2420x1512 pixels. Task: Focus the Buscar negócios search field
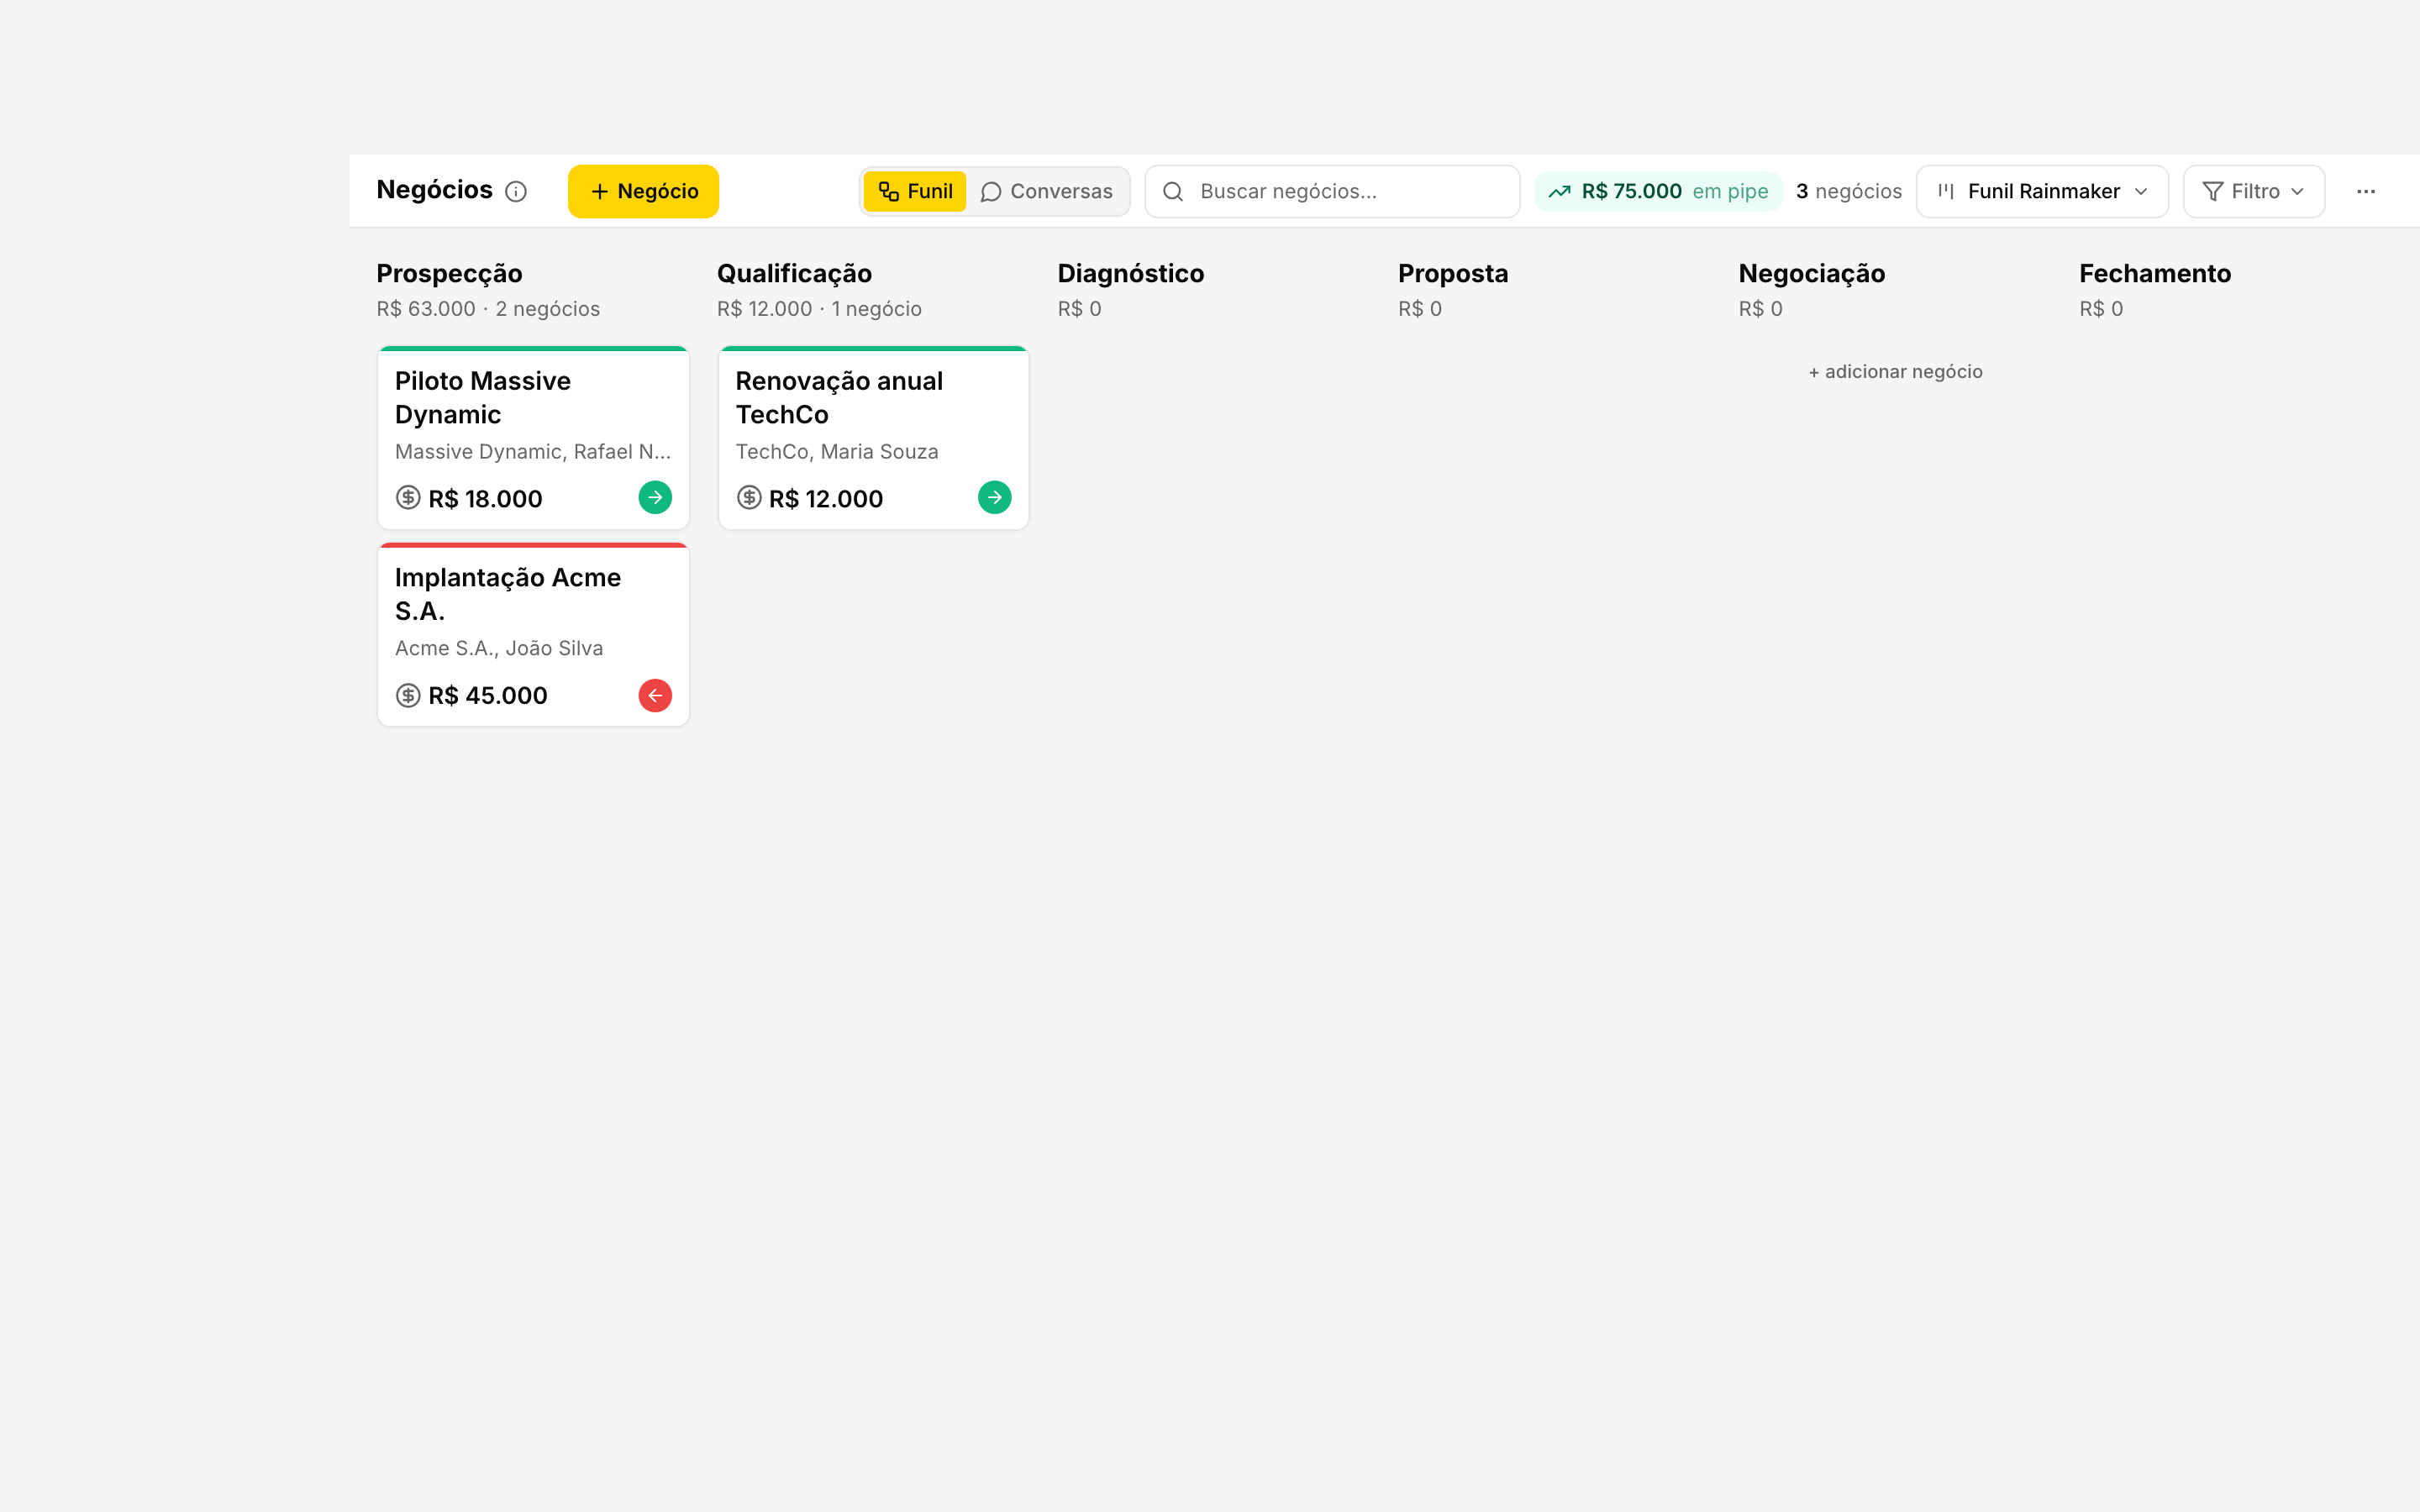(1332, 191)
